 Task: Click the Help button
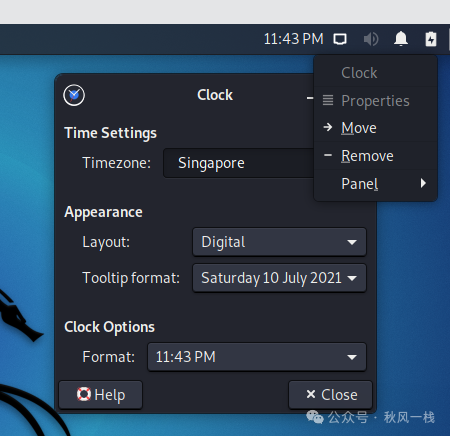[101, 395]
